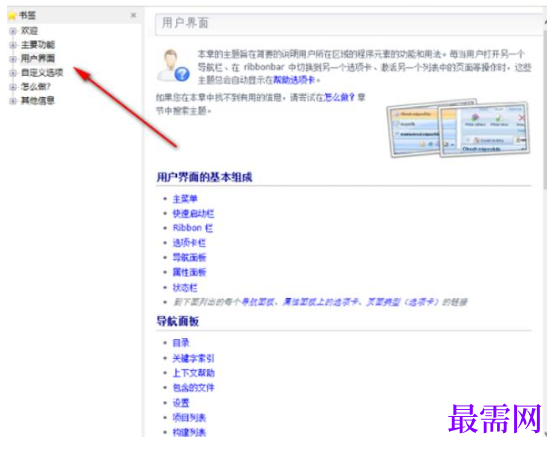Expand the 用户界面 tree node
The image size is (560, 450).
13,59
